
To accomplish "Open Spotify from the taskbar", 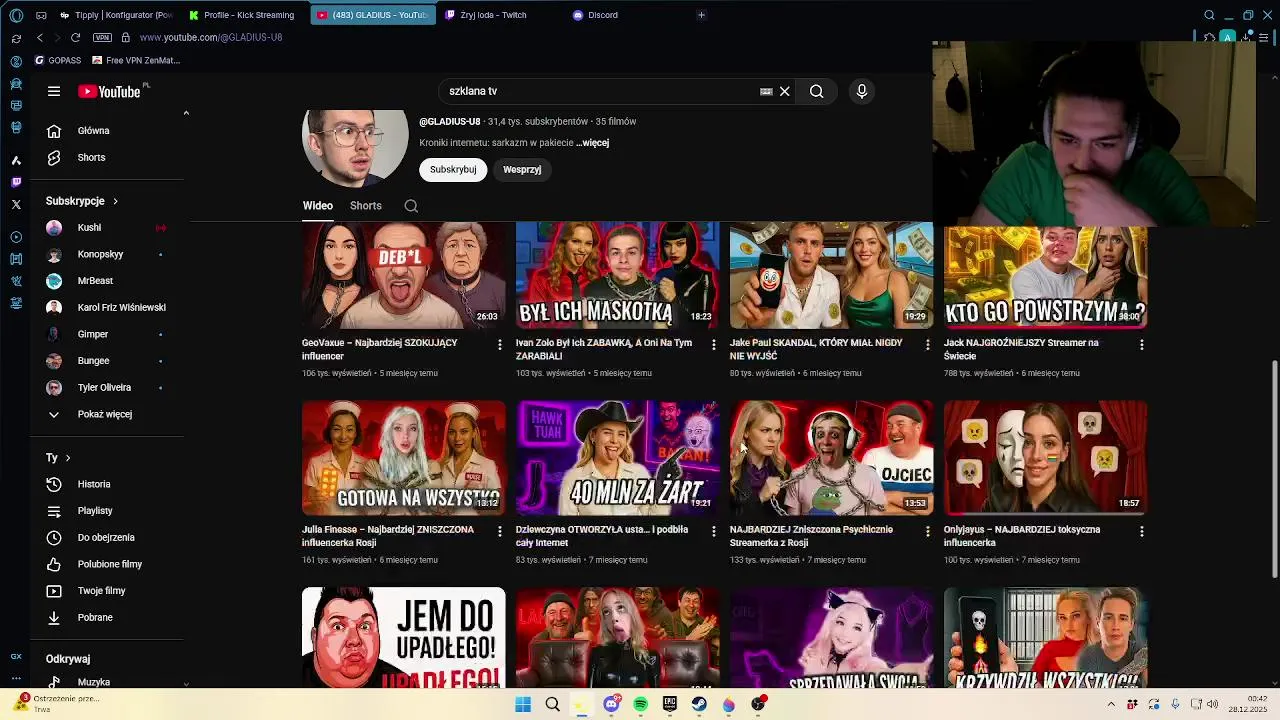I will point(641,704).
